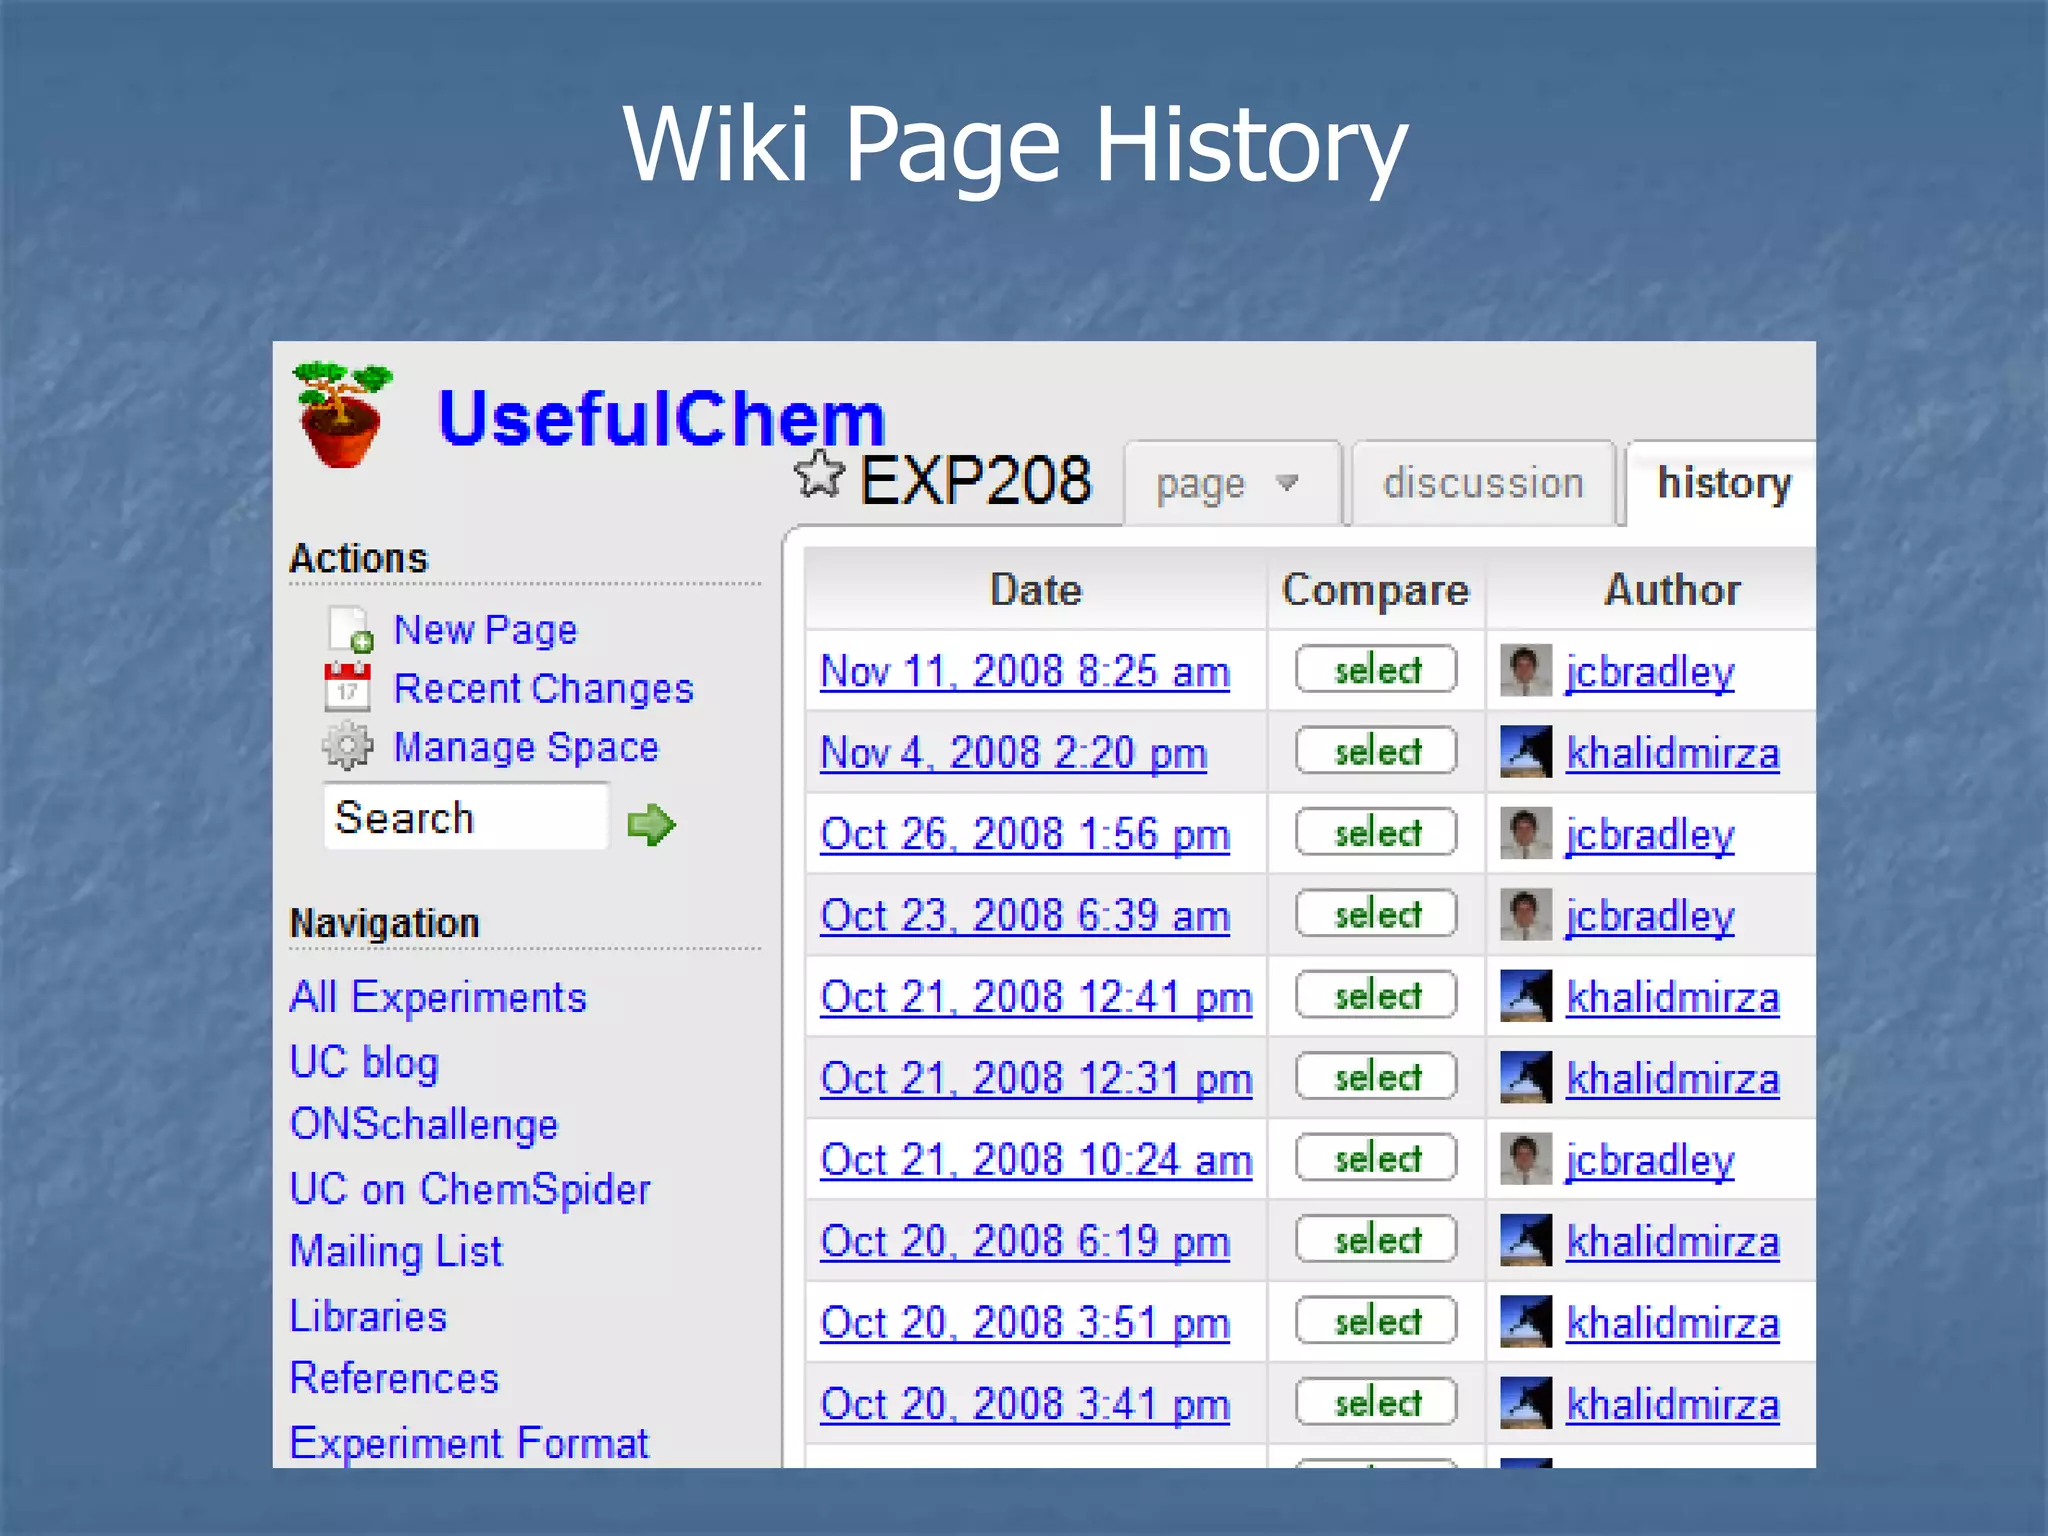Click the Manage Space gear icon
Image resolution: width=2048 pixels, height=1536 pixels.
(x=347, y=746)
